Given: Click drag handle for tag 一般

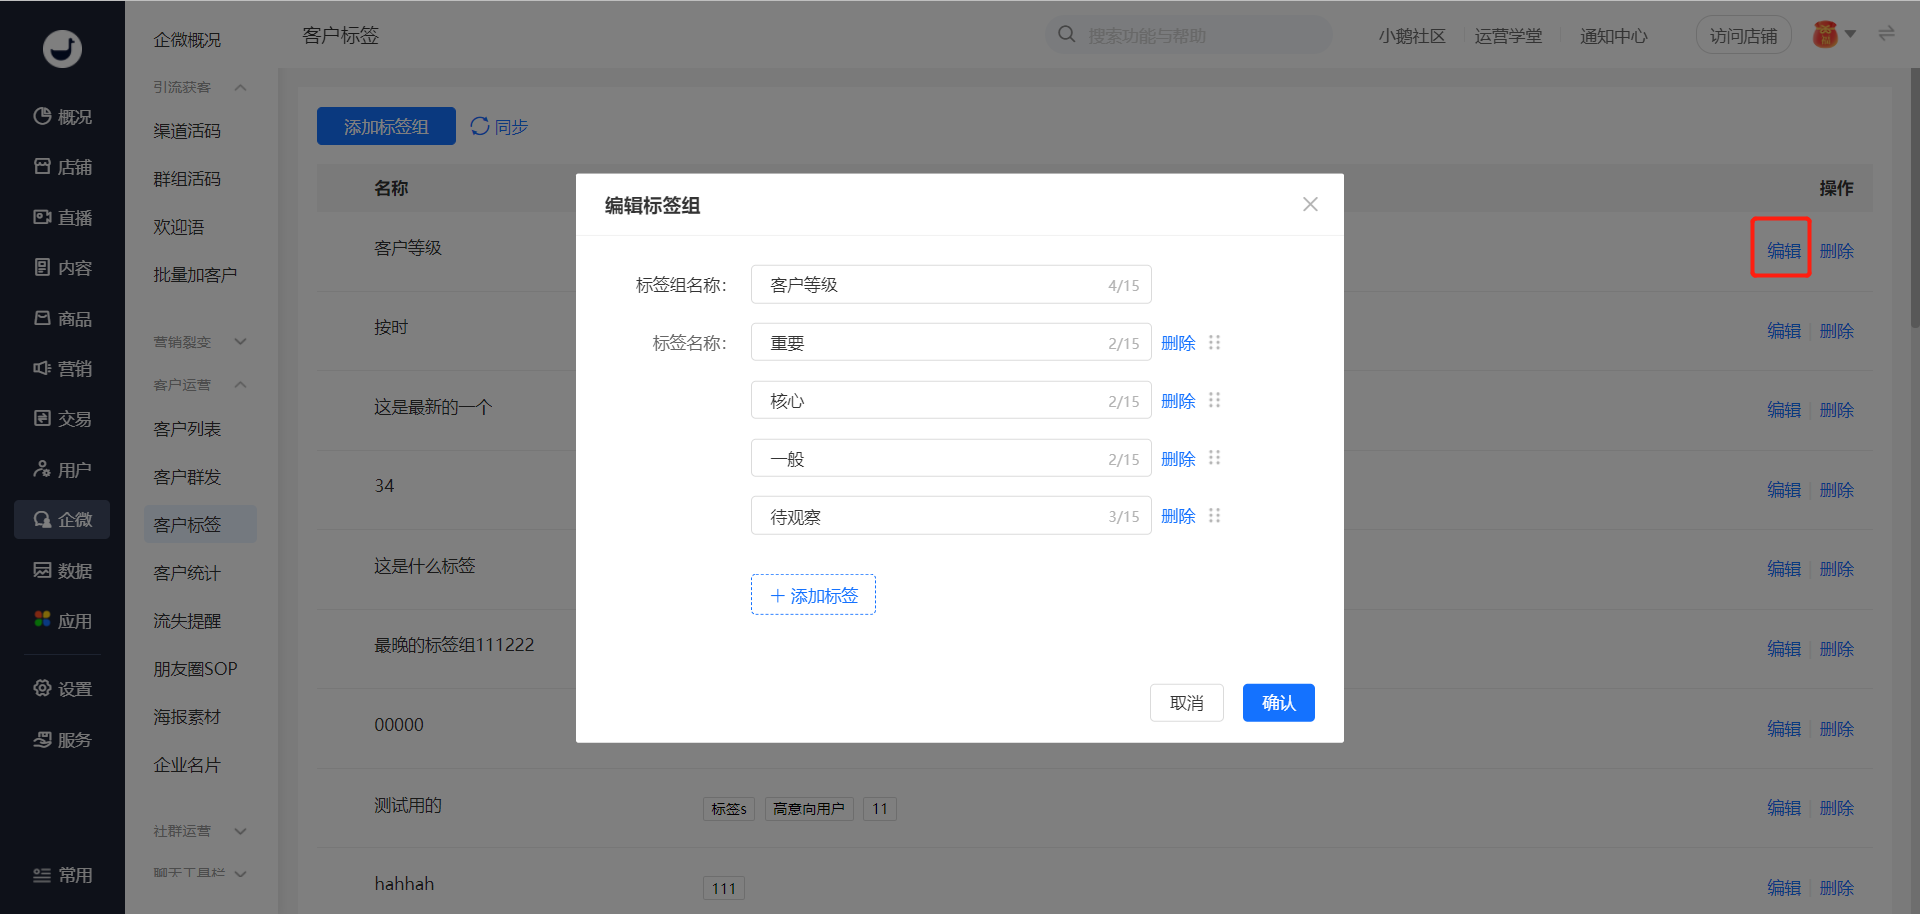Looking at the screenshot, I should tap(1215, 458).
